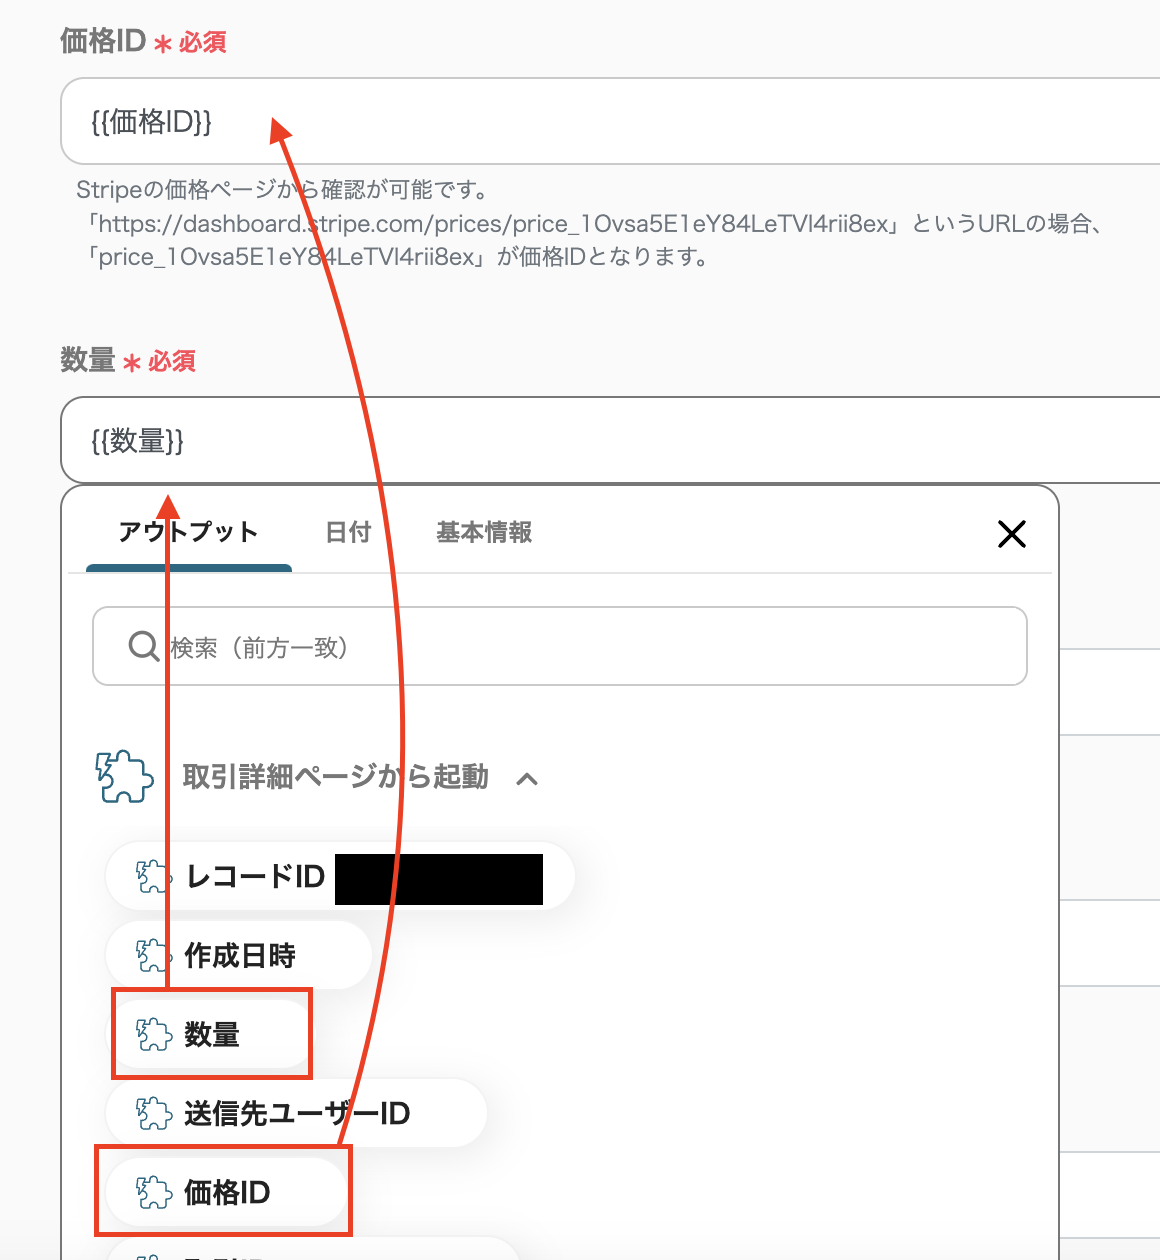
Task: Select the レコードID output chip
Action: coord(340,876)
